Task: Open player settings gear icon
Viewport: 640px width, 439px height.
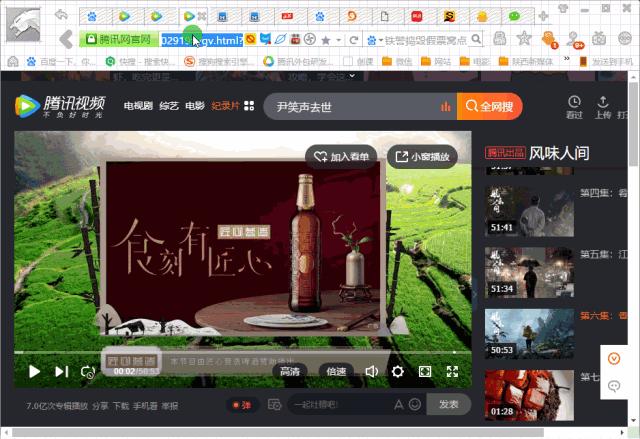Action: 398,371
